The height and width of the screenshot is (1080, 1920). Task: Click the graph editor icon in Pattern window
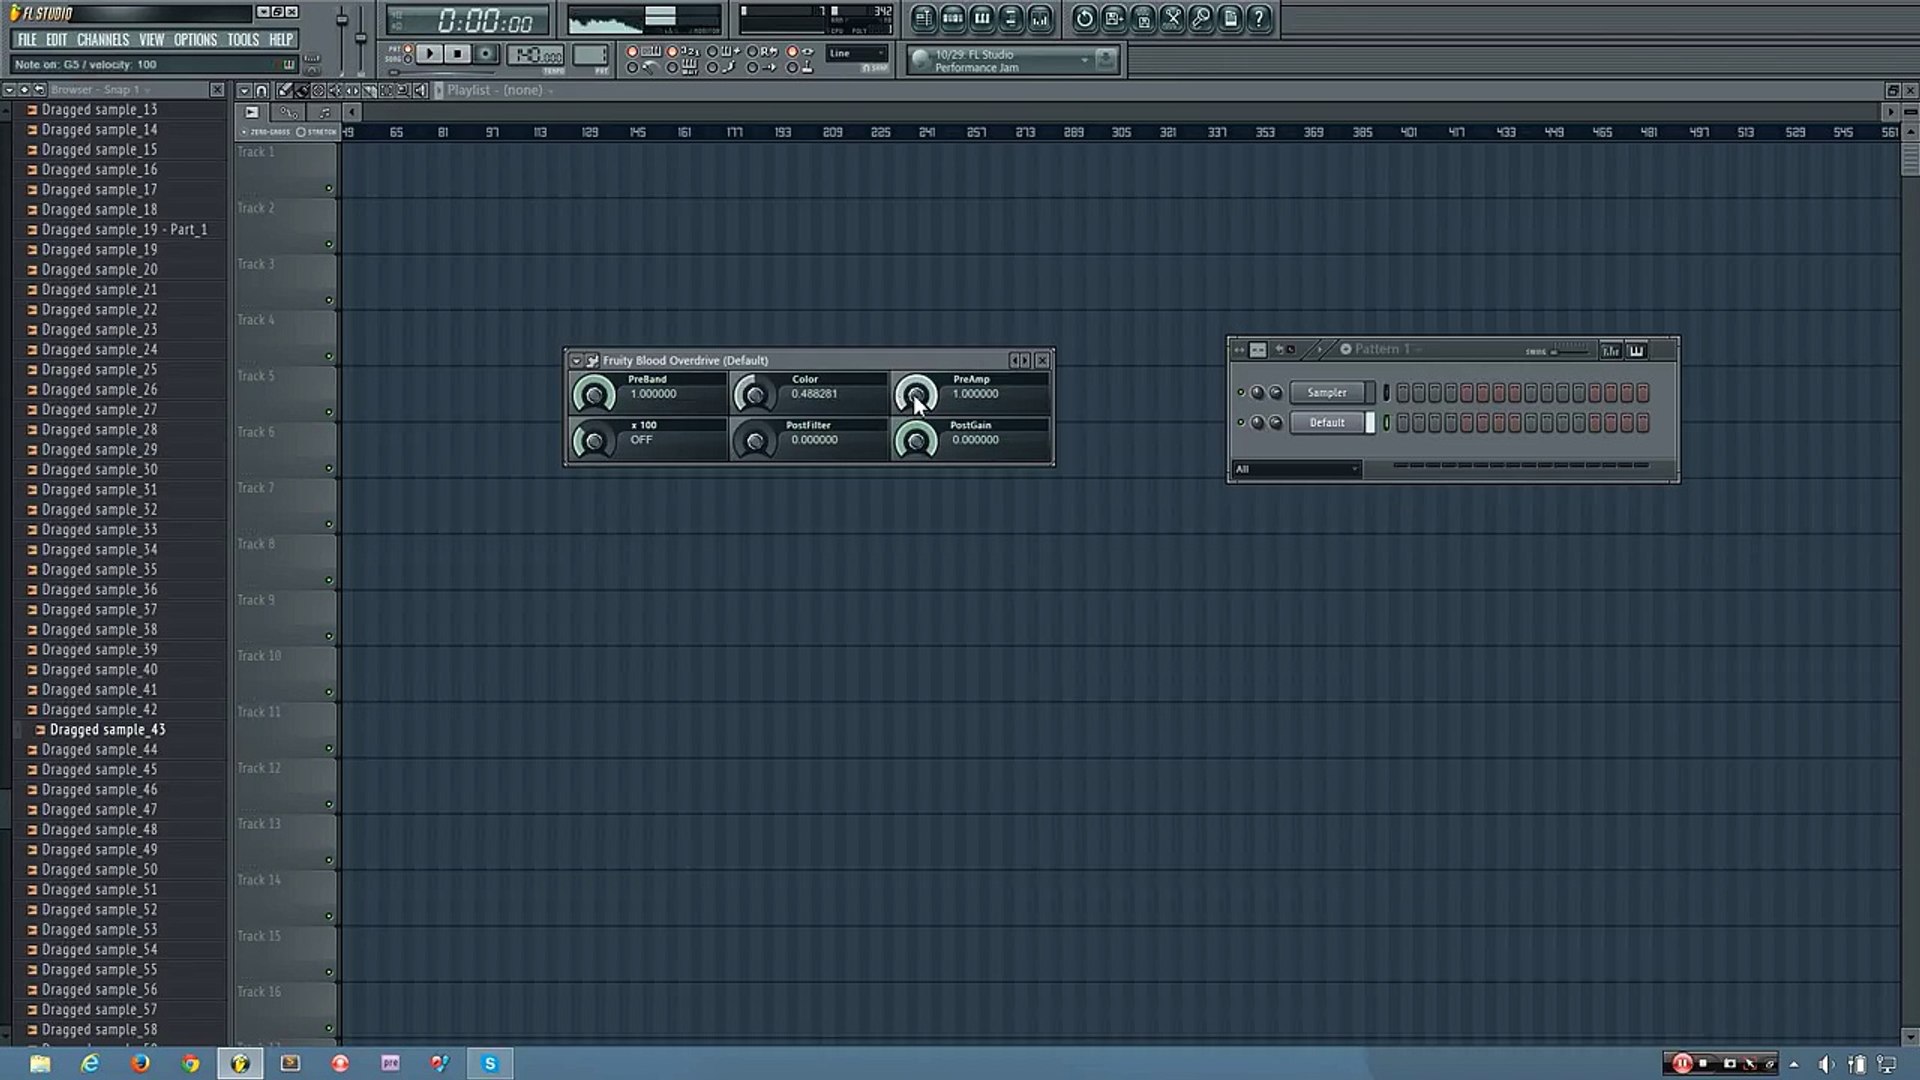coord(1611,351)
